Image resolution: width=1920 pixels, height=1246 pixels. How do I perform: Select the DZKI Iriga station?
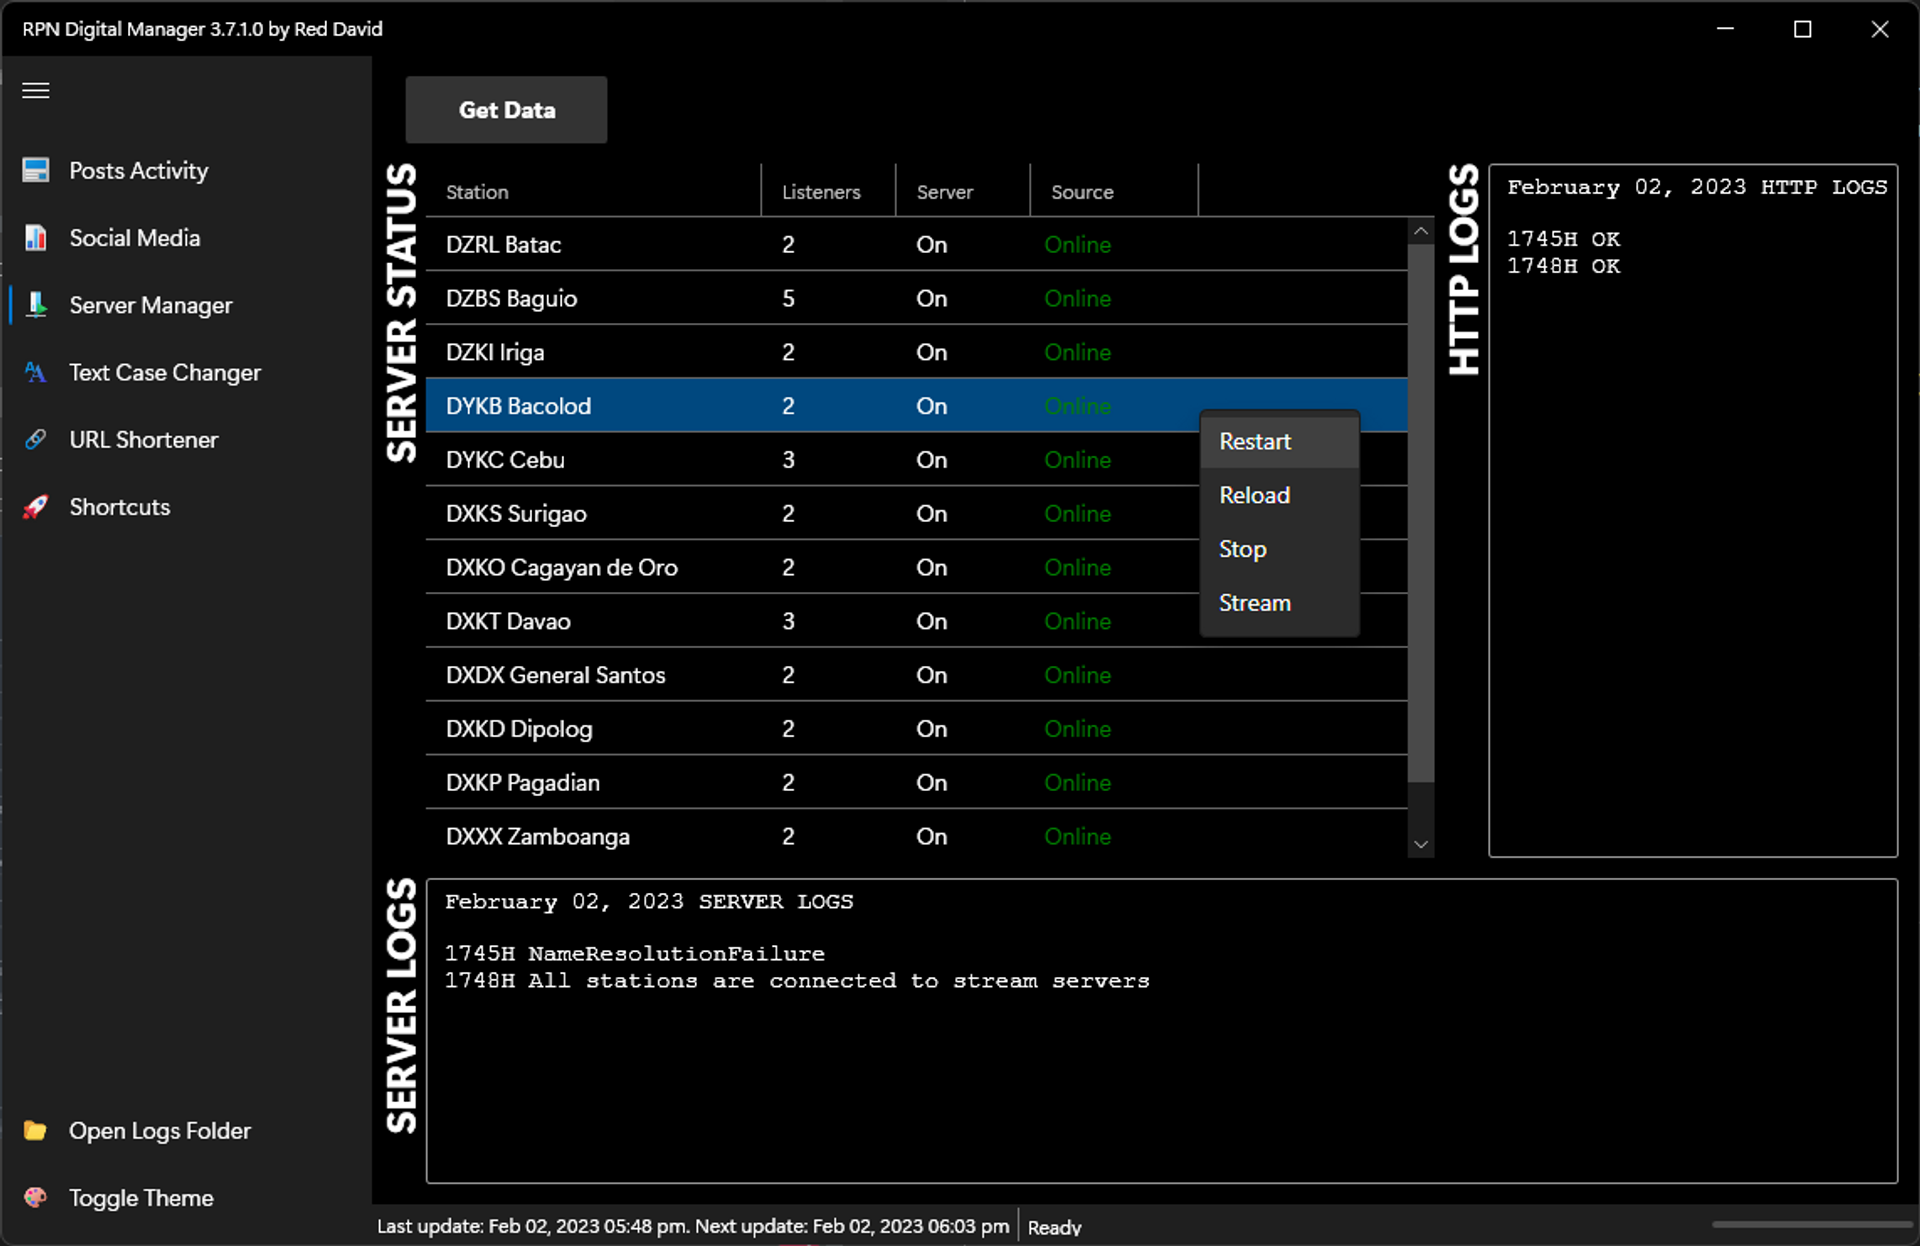[917, 352]
